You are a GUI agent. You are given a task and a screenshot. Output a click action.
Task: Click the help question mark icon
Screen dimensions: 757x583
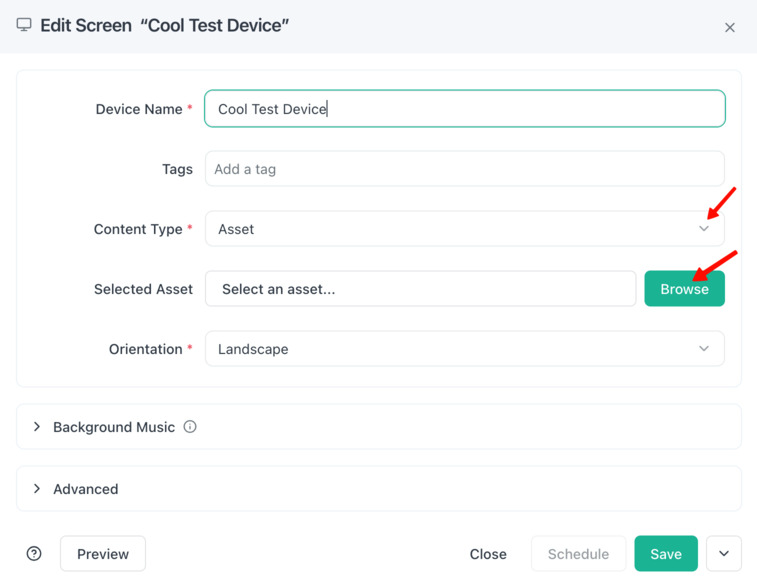tap(34, 554)
